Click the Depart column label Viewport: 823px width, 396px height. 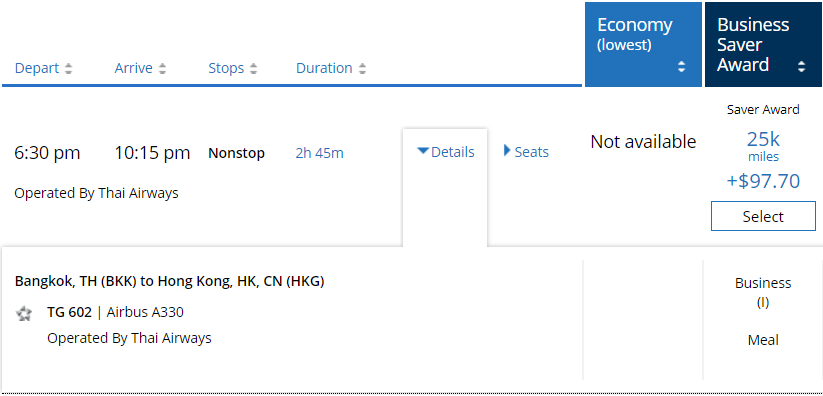37,68
